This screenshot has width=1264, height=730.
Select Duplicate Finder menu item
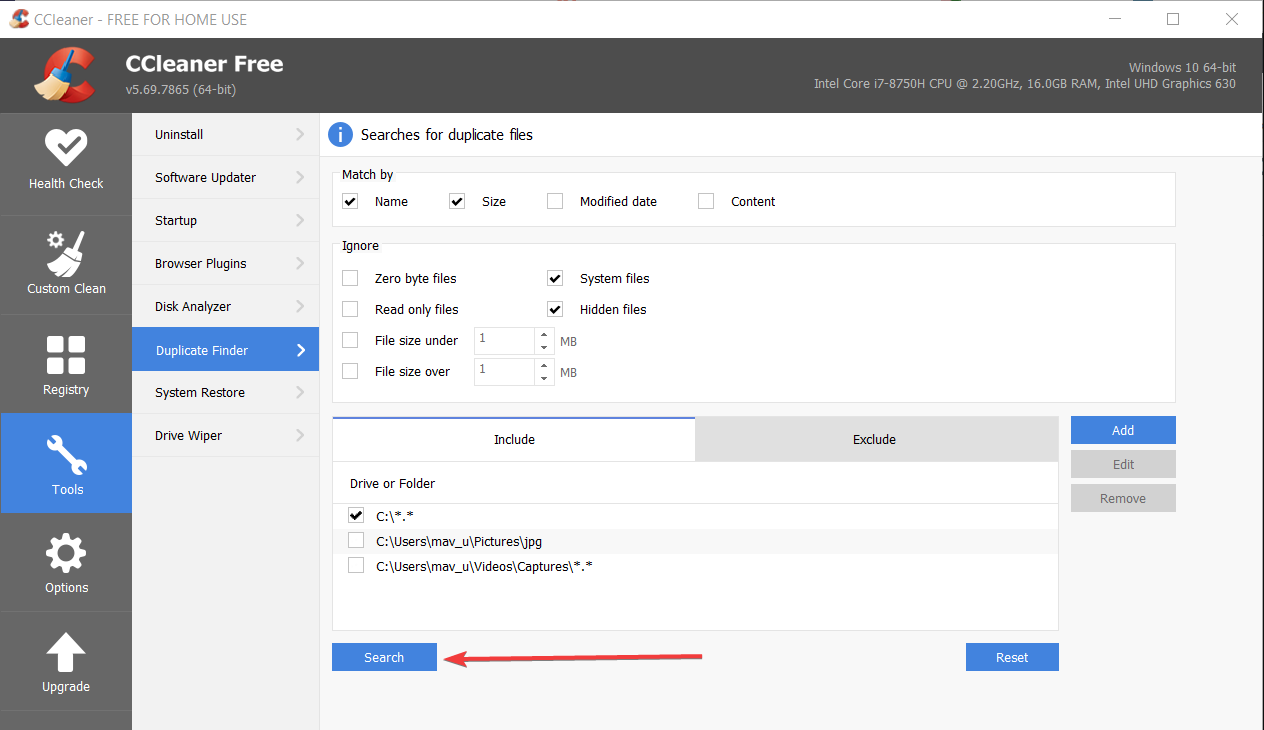225,350
